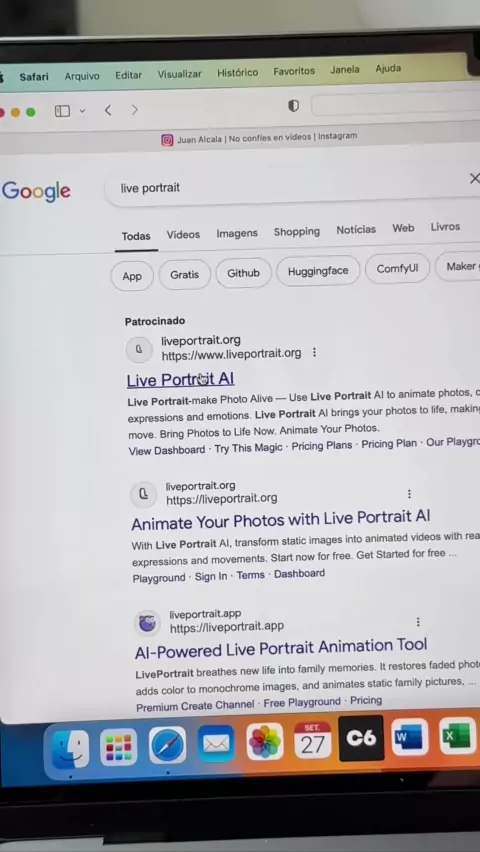Open Microsoft Word from the dock

[x=409, y=737]
